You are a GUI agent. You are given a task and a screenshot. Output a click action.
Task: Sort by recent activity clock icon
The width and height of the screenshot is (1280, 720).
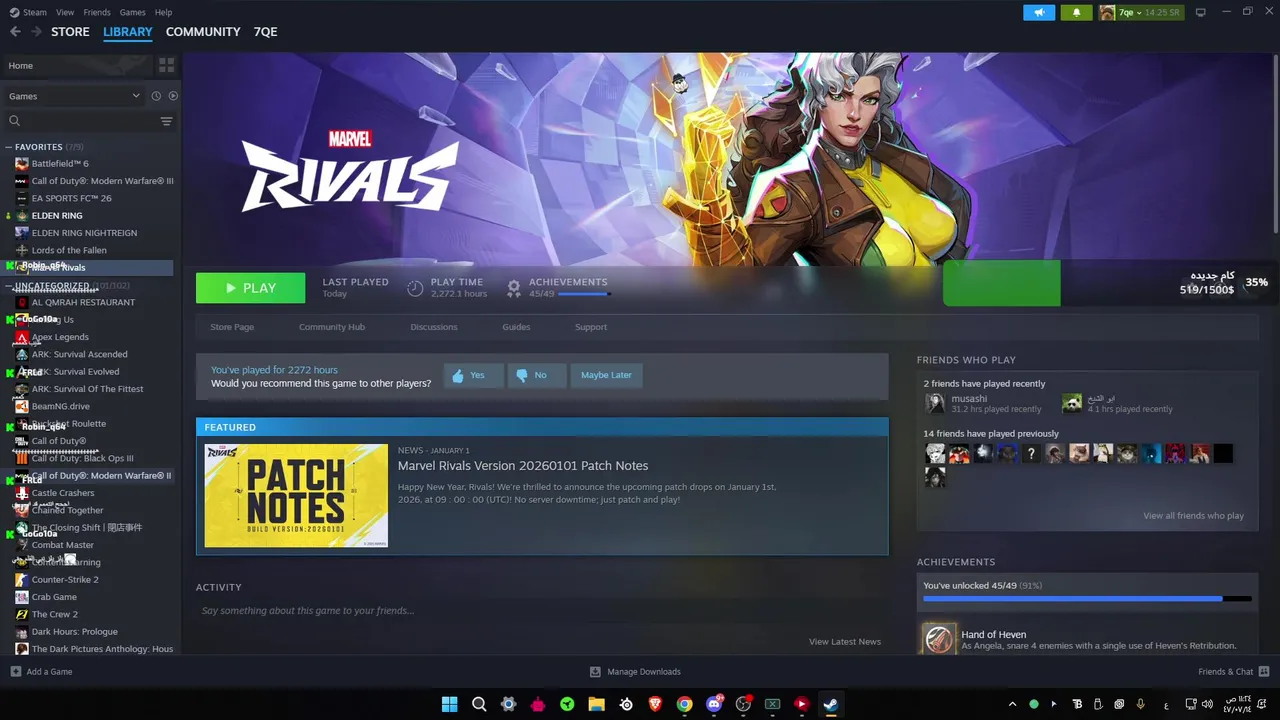(156, 96)
